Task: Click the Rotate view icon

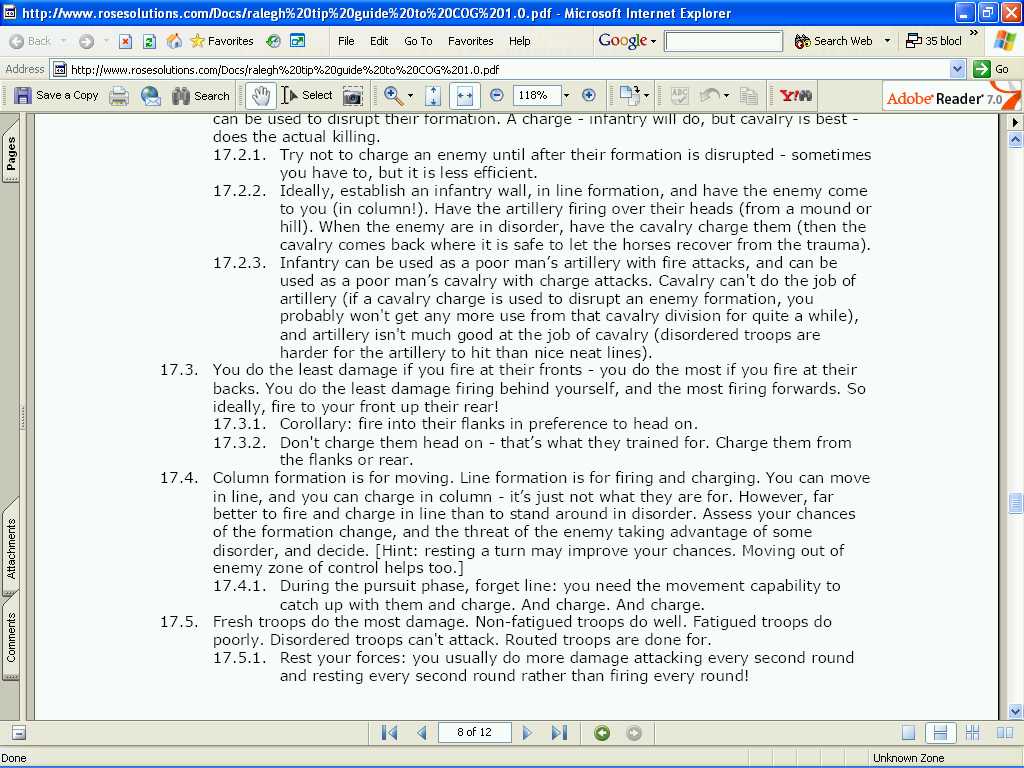Action: (x=630, y=95)
